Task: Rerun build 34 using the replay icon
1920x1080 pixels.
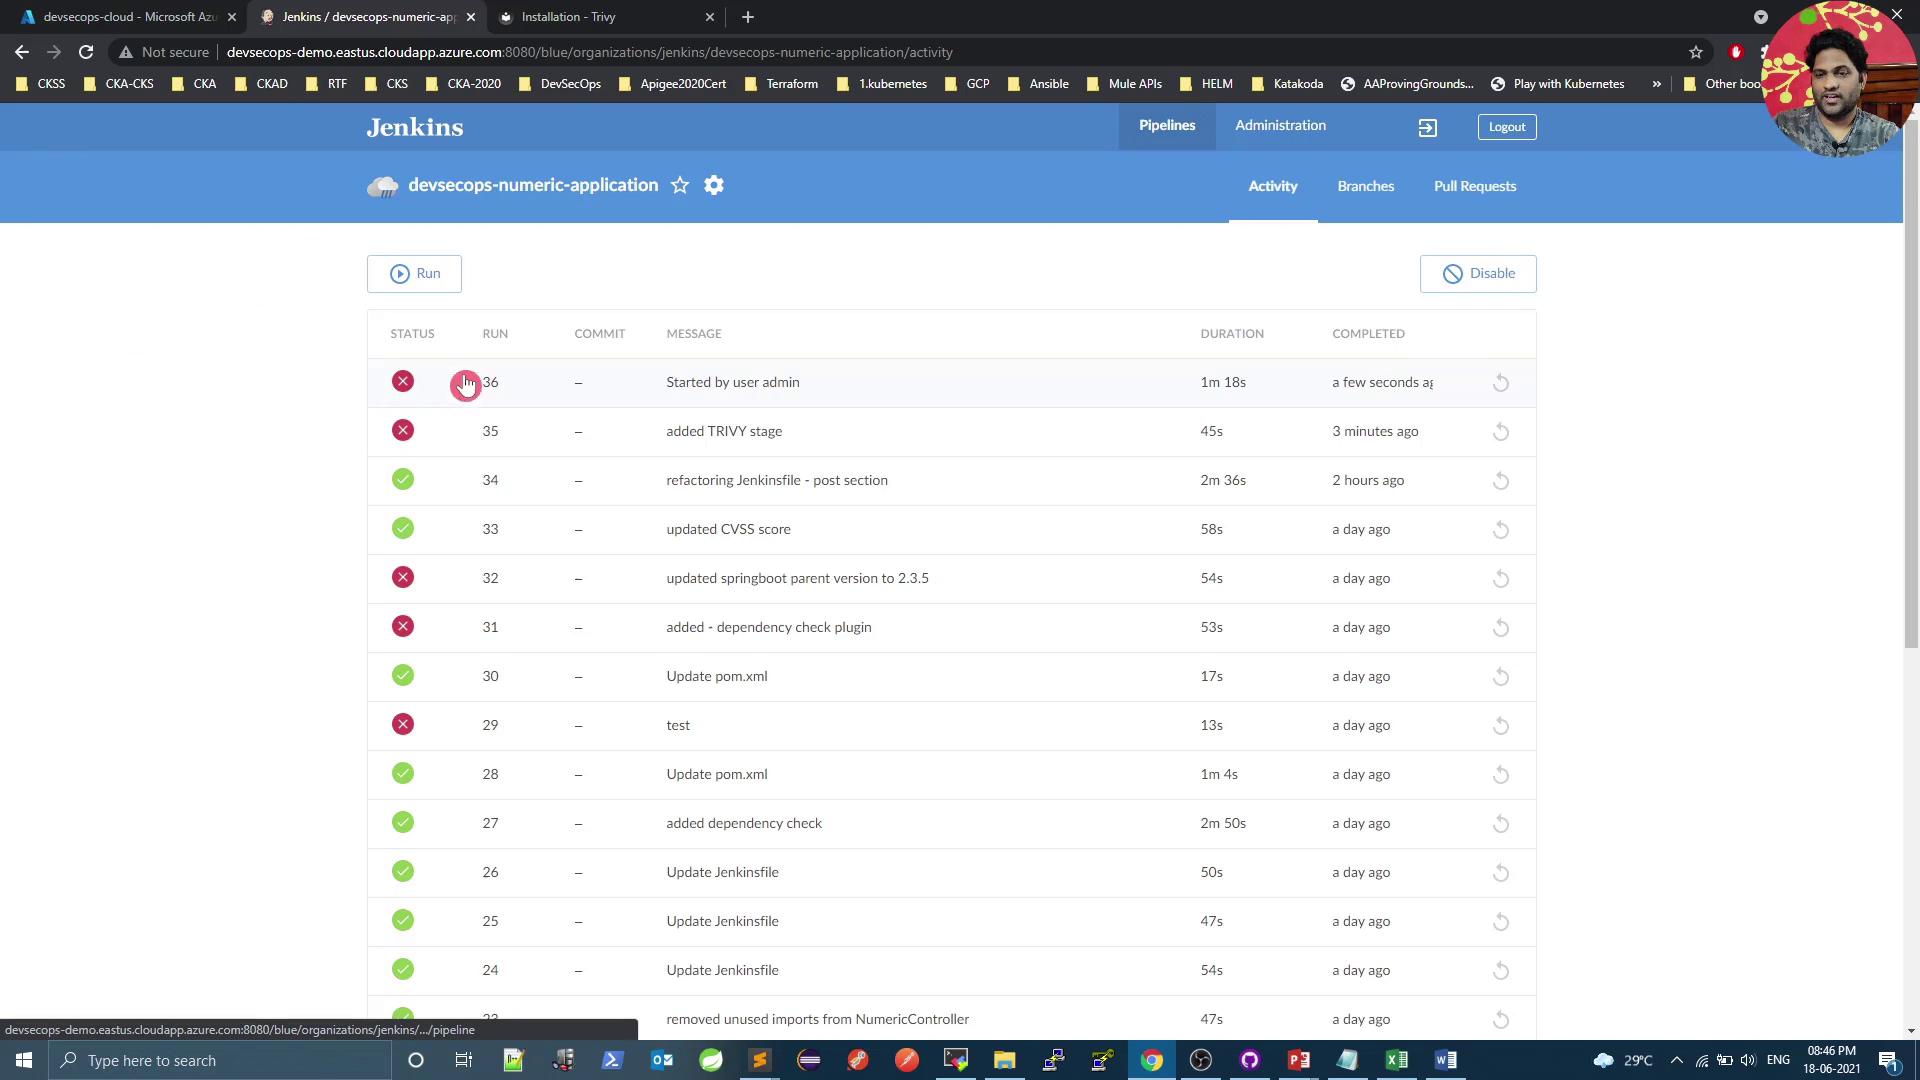Action: [1501, 481]
